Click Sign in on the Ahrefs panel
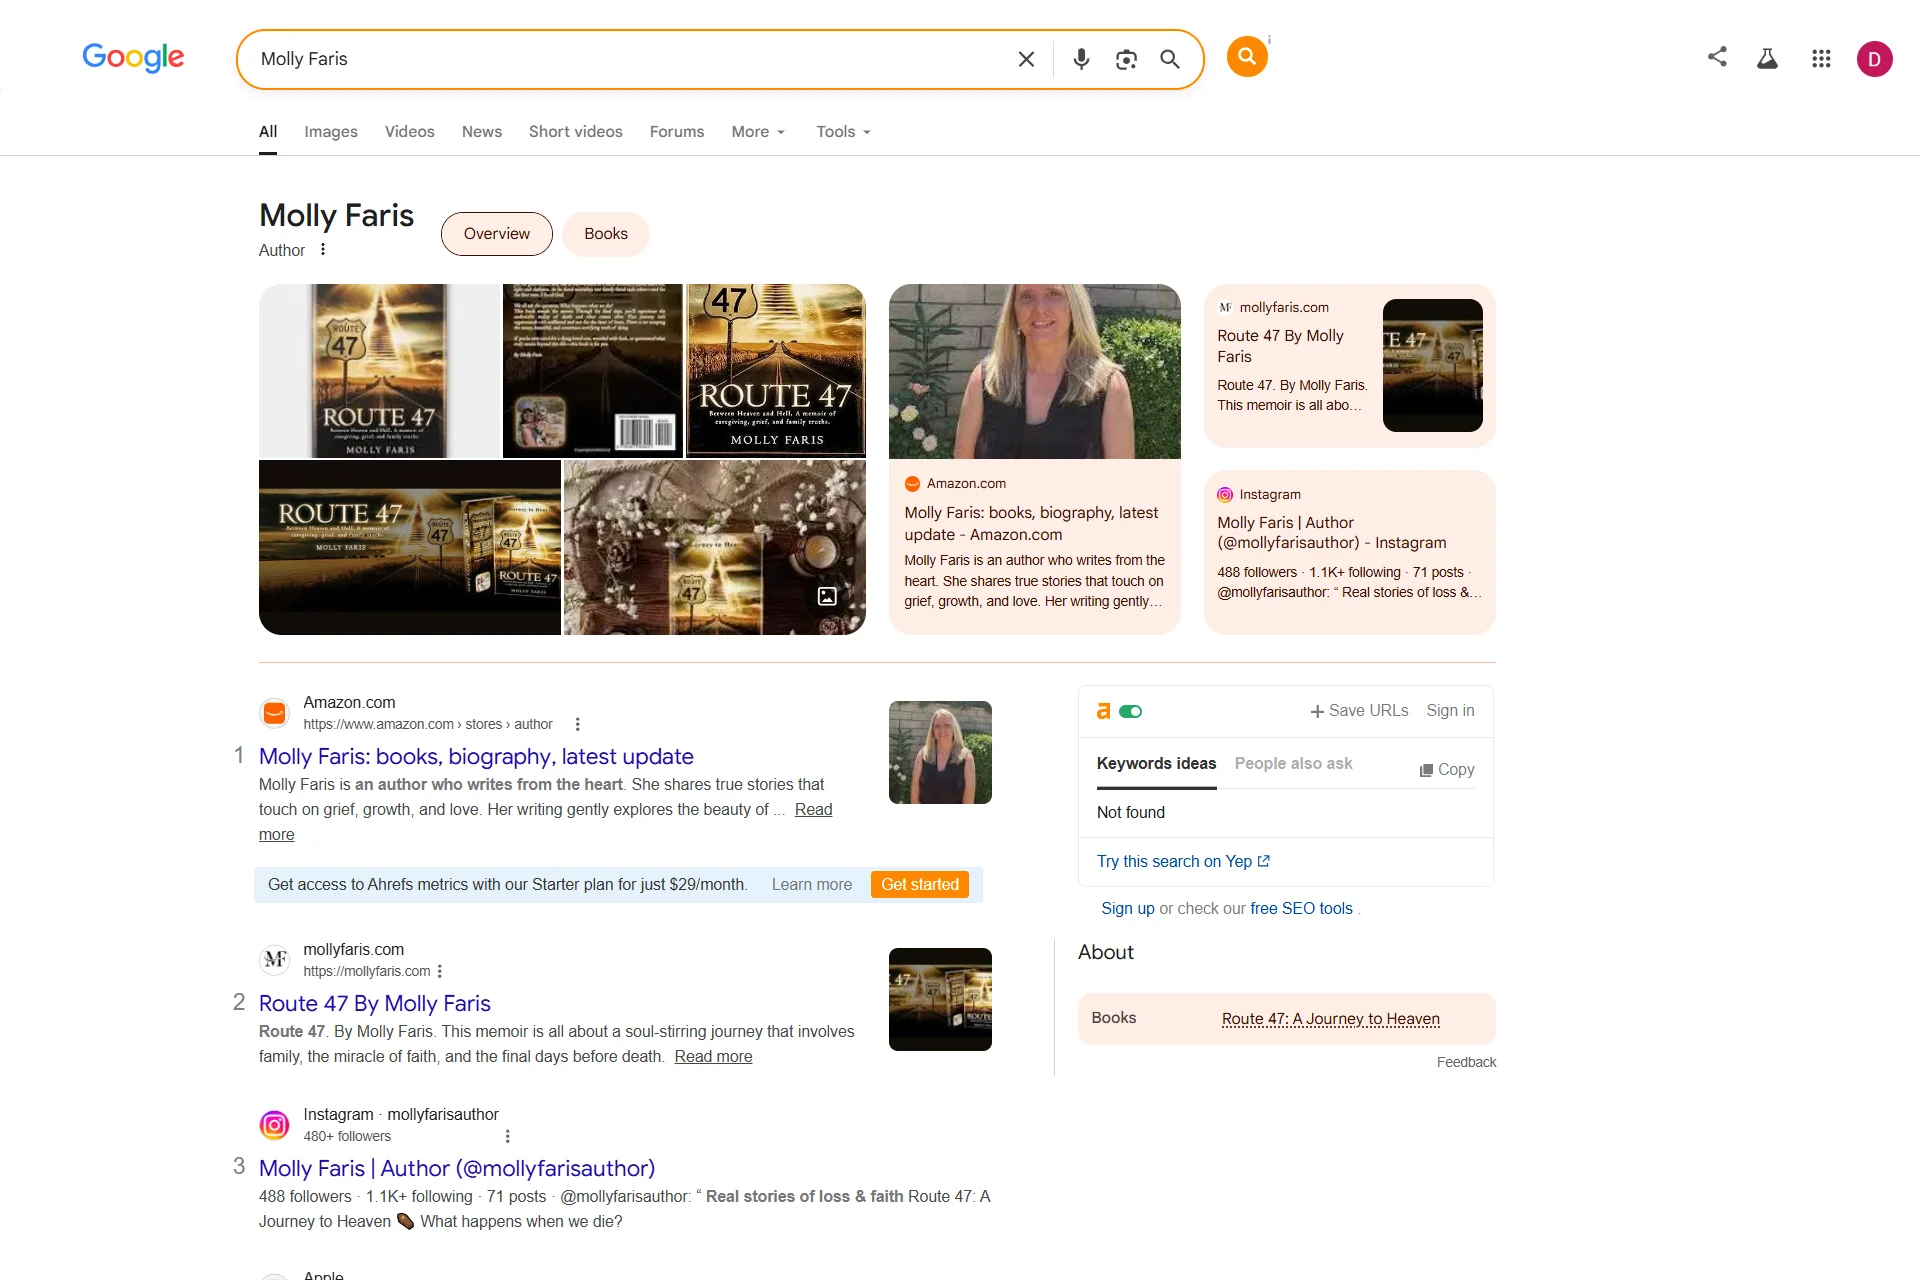 pos(1450,711)
